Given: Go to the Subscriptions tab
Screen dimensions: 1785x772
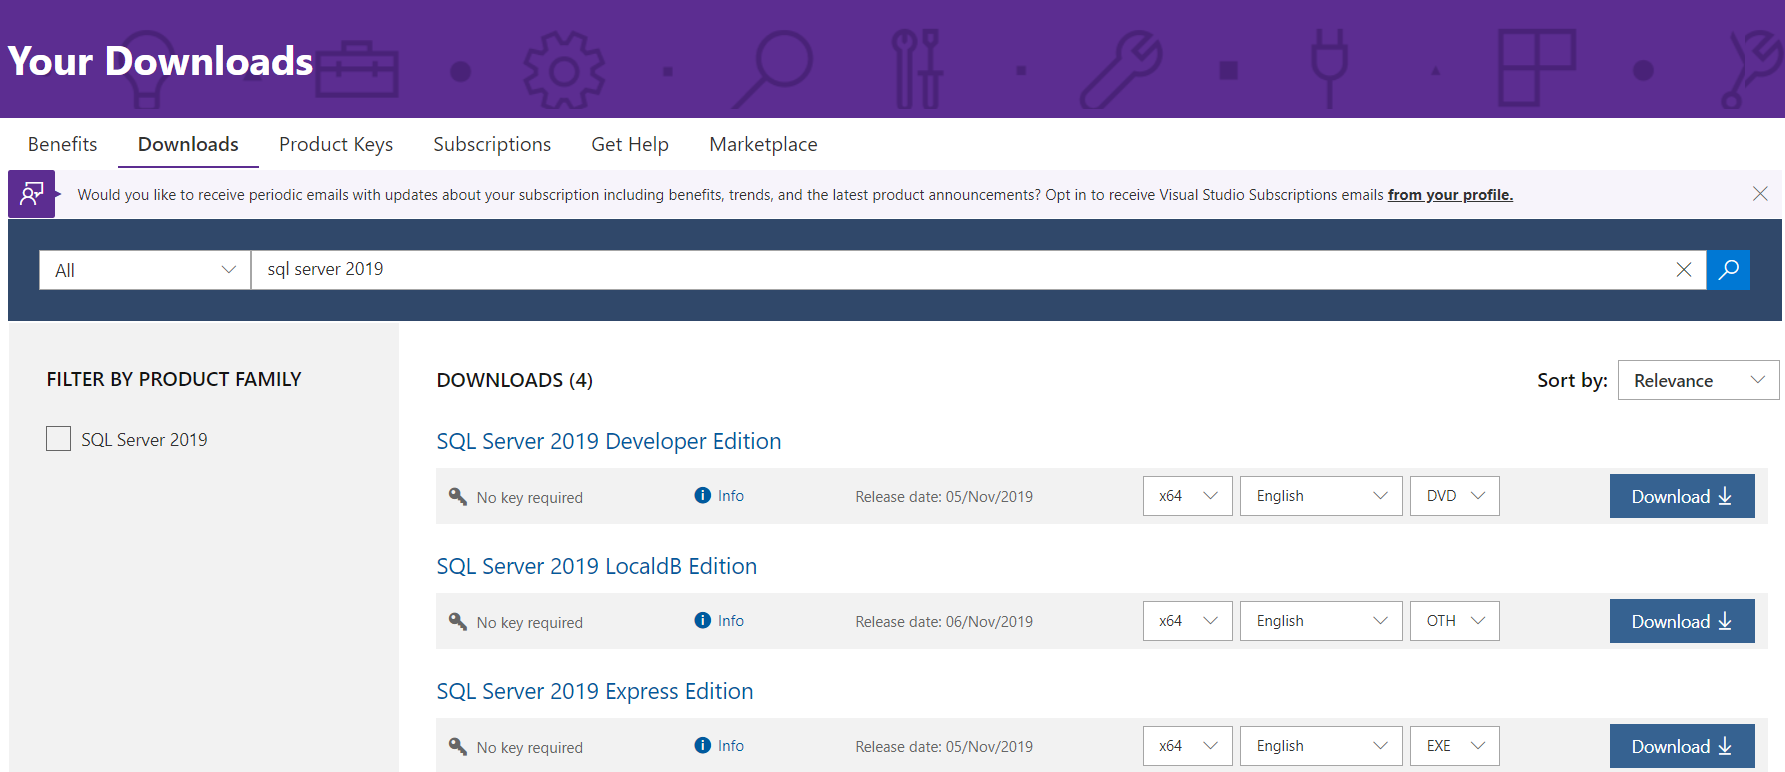Looking at the screenshot, I should pyautogui.click(x=492, y=145).
